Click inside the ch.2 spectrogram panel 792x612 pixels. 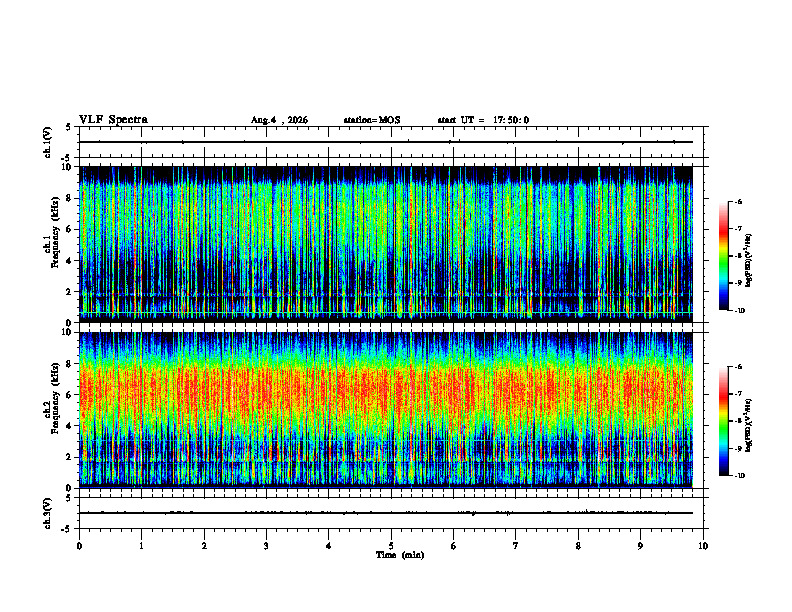(x=386, y=410)
